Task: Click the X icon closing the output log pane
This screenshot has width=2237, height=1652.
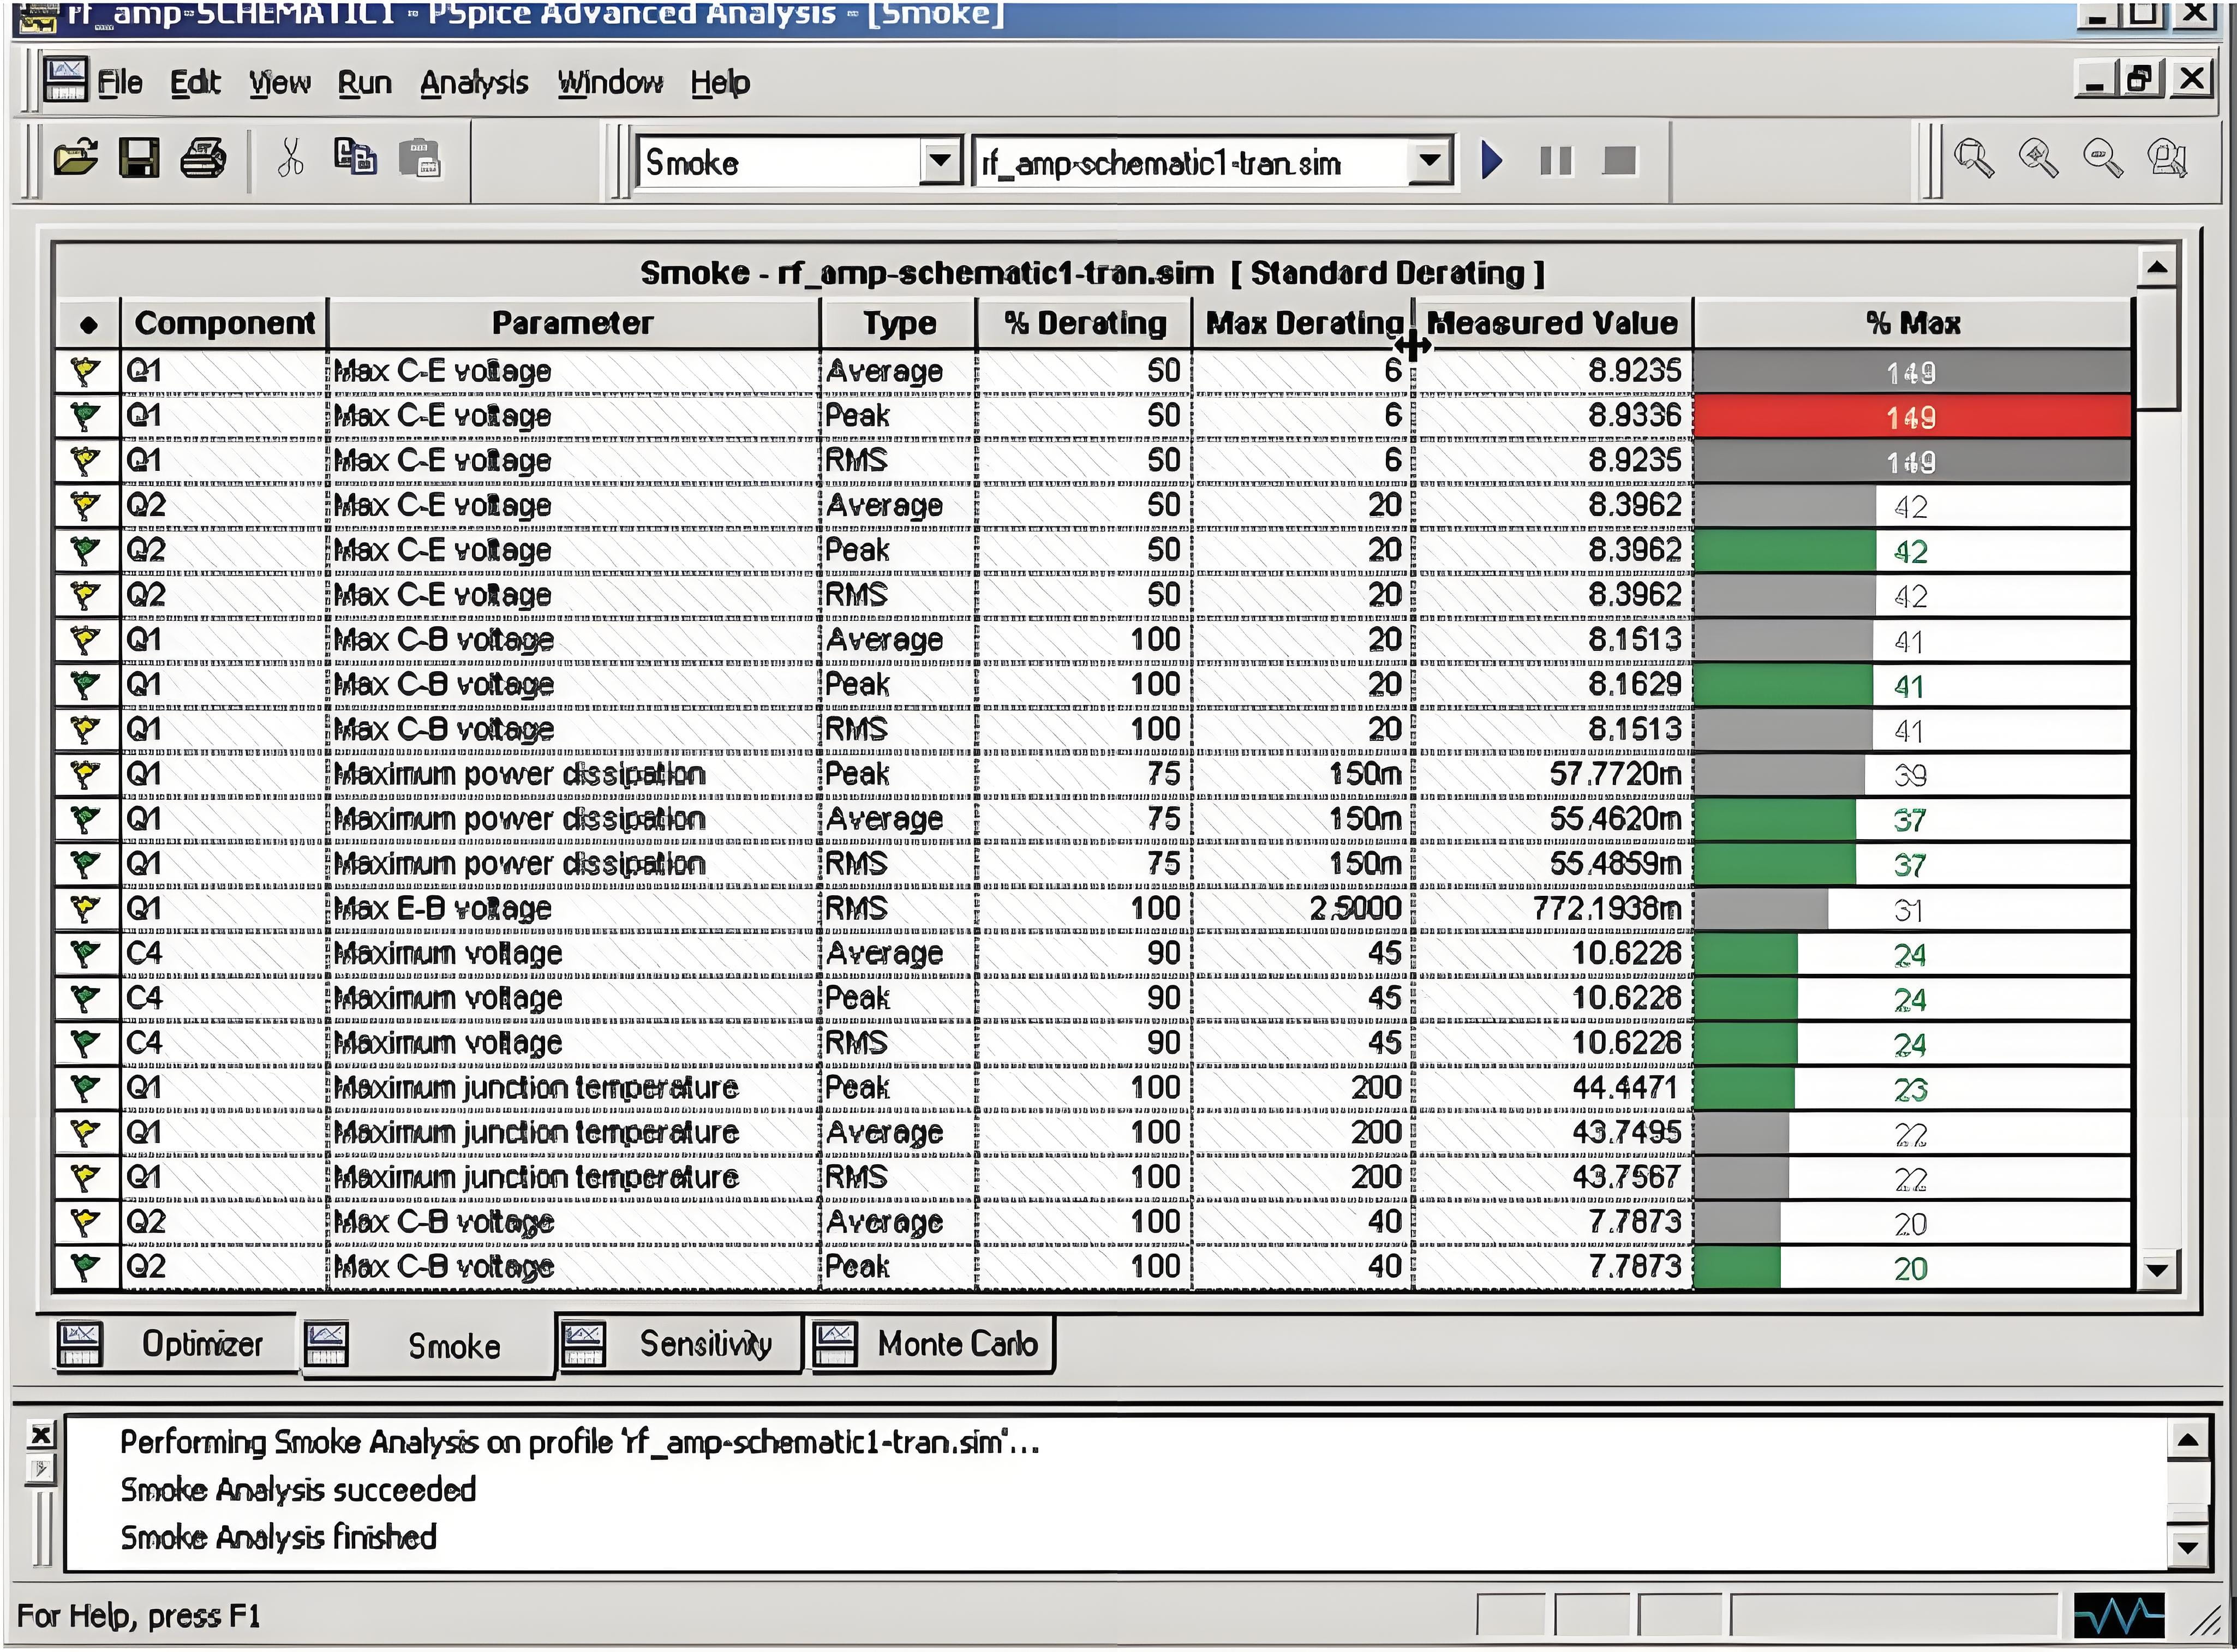Action: pyautogui.click(x=41, y=1436)
